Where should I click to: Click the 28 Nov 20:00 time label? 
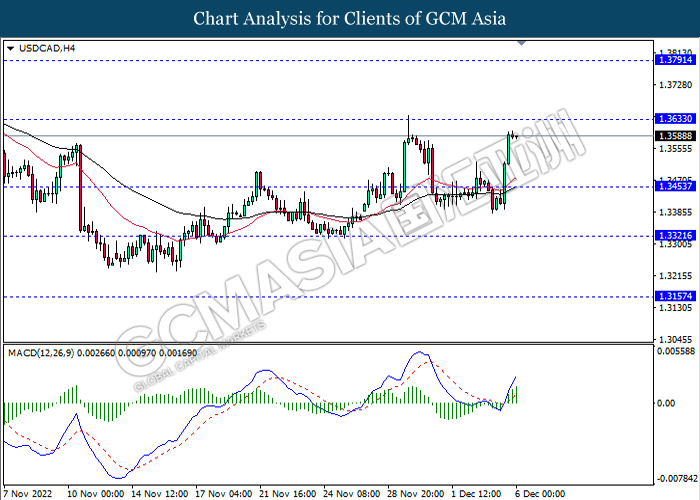coord(415,494)
